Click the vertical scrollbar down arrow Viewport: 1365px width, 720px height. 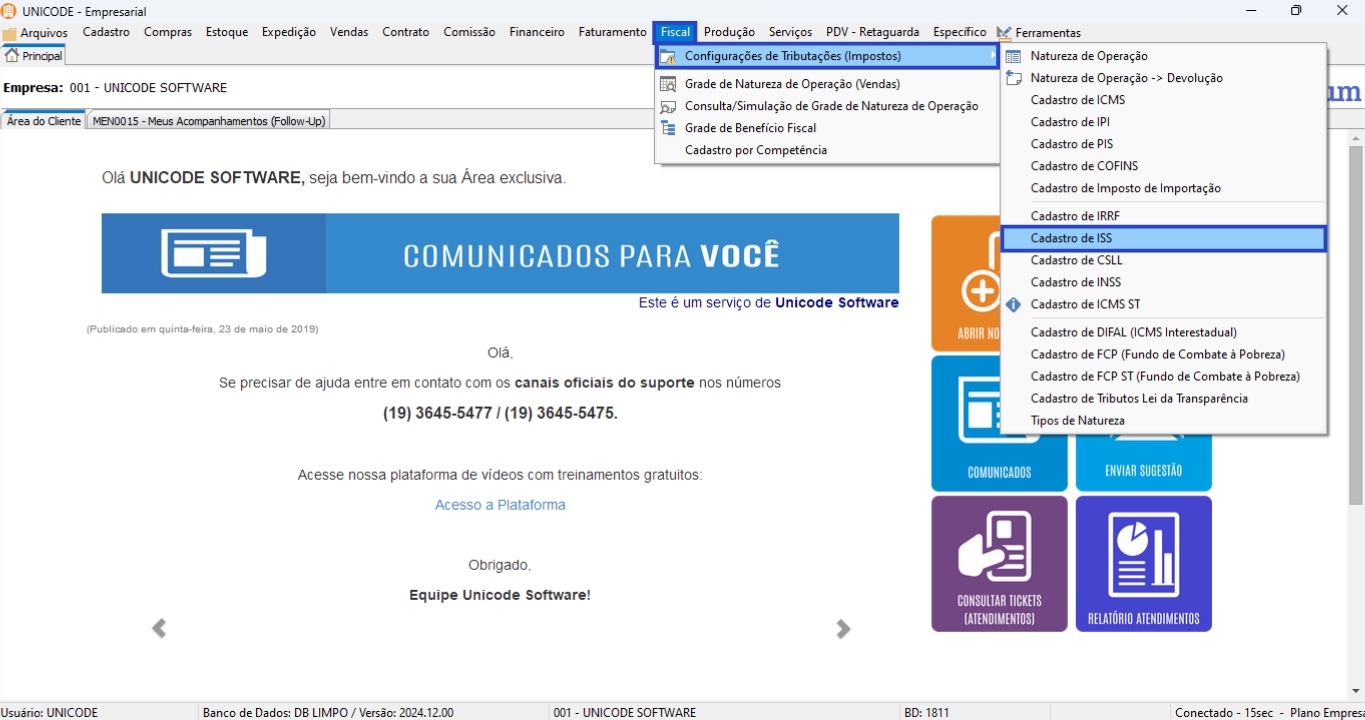click(1356, 691)
